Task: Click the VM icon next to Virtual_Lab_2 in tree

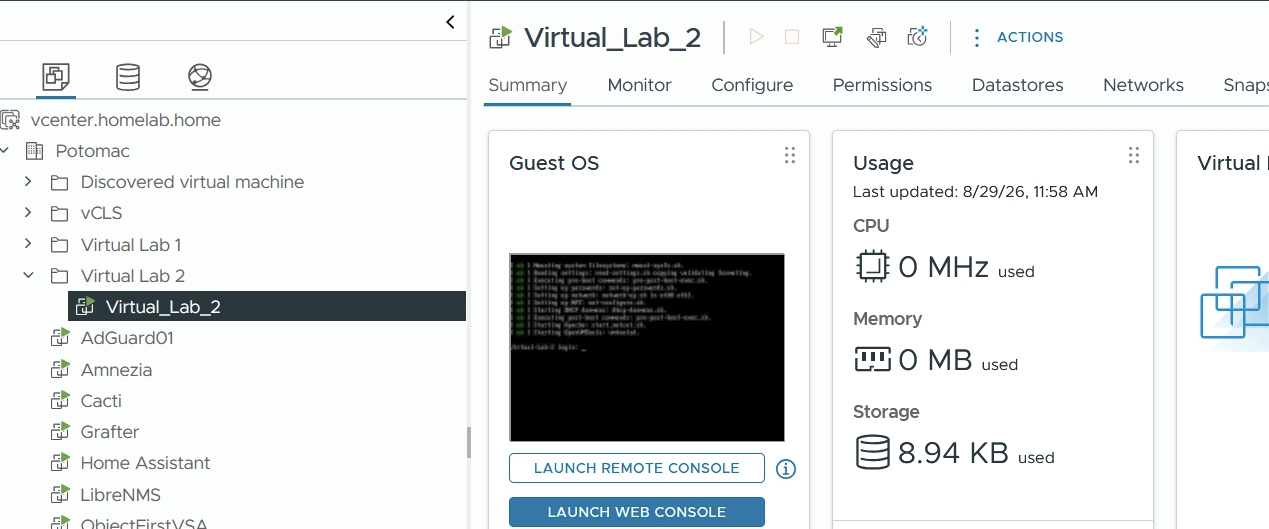Action: [85, 307]
